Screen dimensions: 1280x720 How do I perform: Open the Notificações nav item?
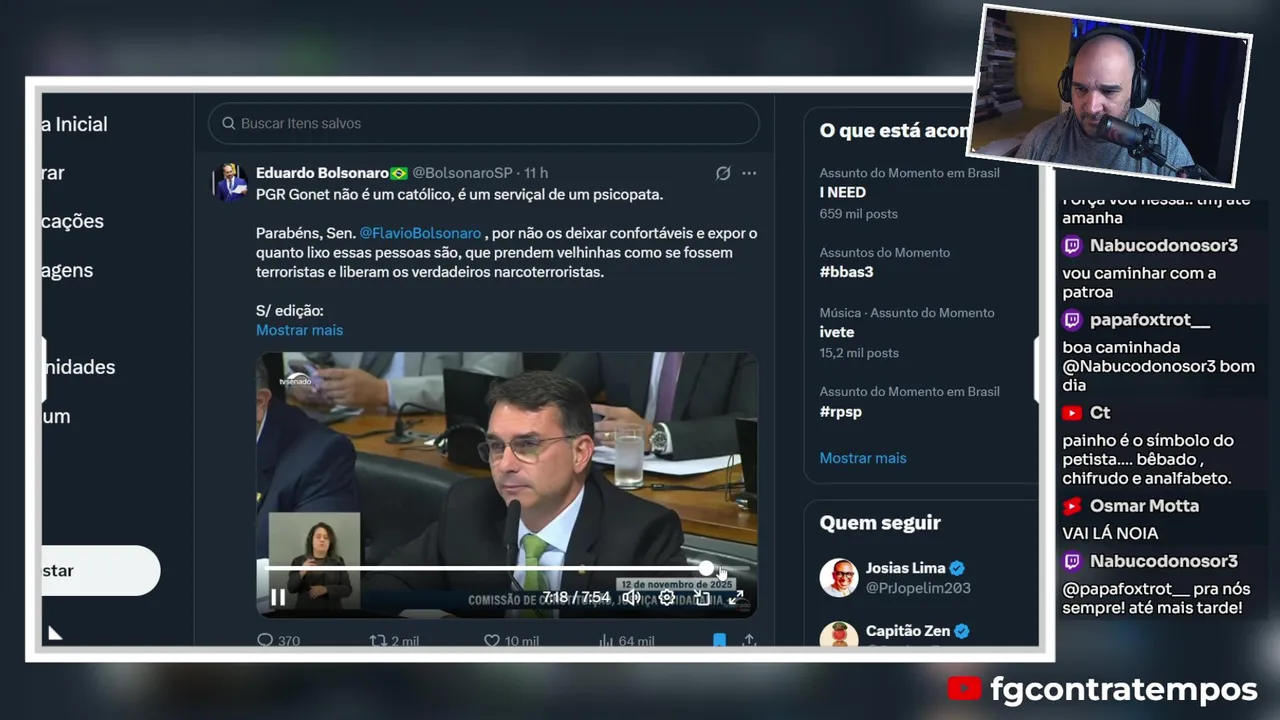click(x=73, y=221)
